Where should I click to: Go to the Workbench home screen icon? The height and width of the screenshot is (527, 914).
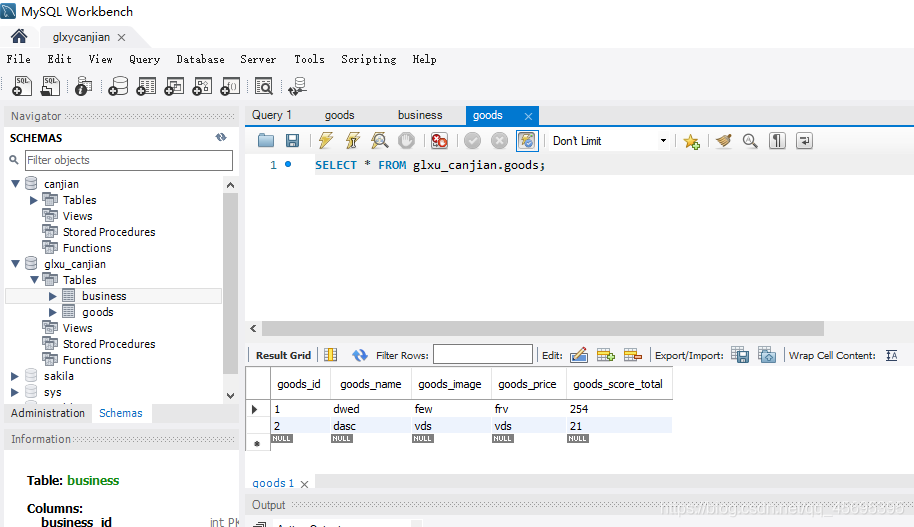point(19,37)
